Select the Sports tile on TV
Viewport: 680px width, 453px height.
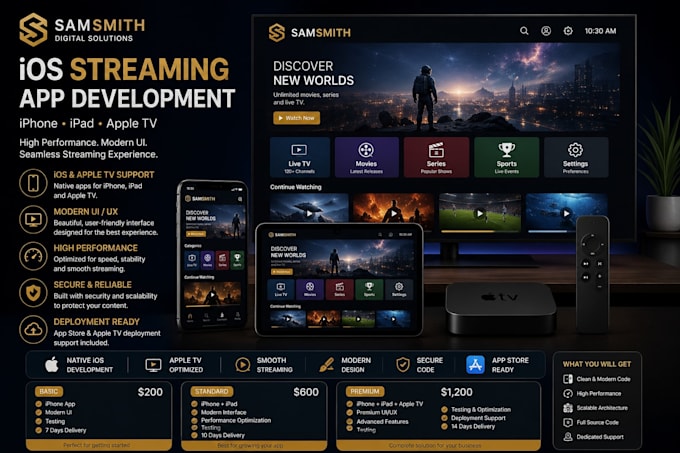[507, 157]
